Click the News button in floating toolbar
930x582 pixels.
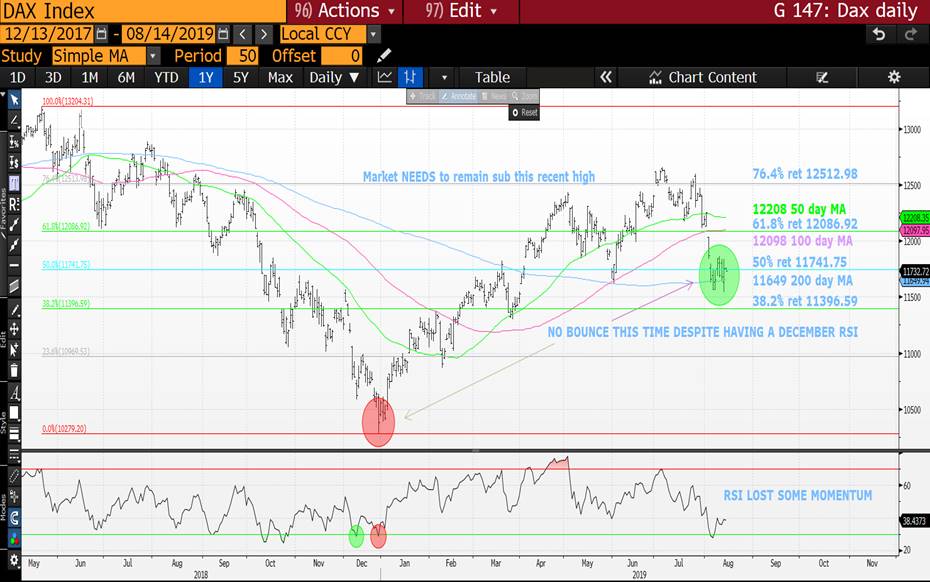tap(494, 96)
